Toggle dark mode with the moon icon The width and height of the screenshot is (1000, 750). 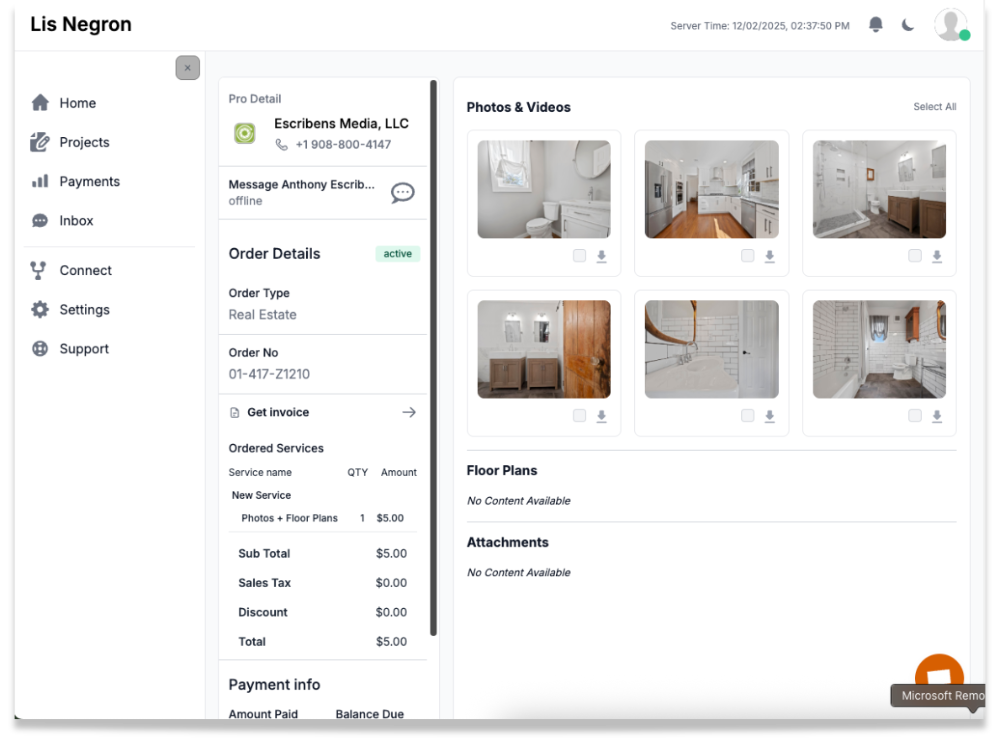point(907,24)
